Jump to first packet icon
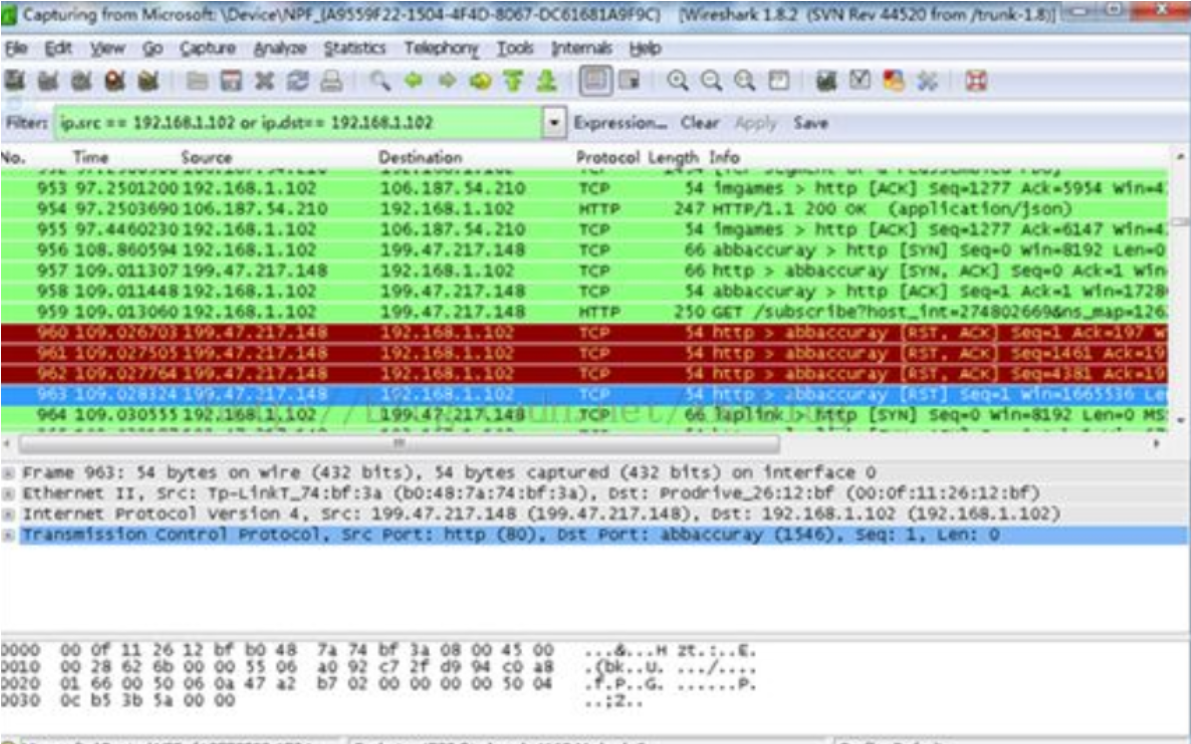The height and width of the screenshot is (744, 1191). 513,80
